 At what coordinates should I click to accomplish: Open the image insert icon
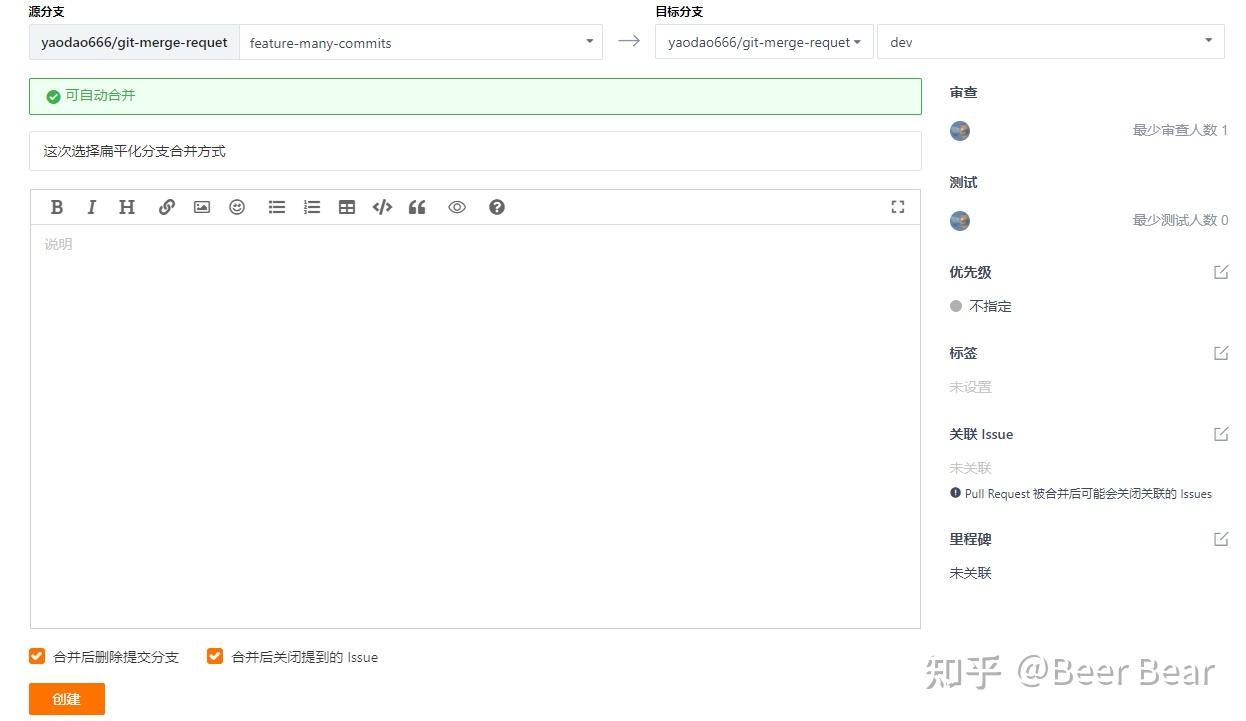[201, 207]
